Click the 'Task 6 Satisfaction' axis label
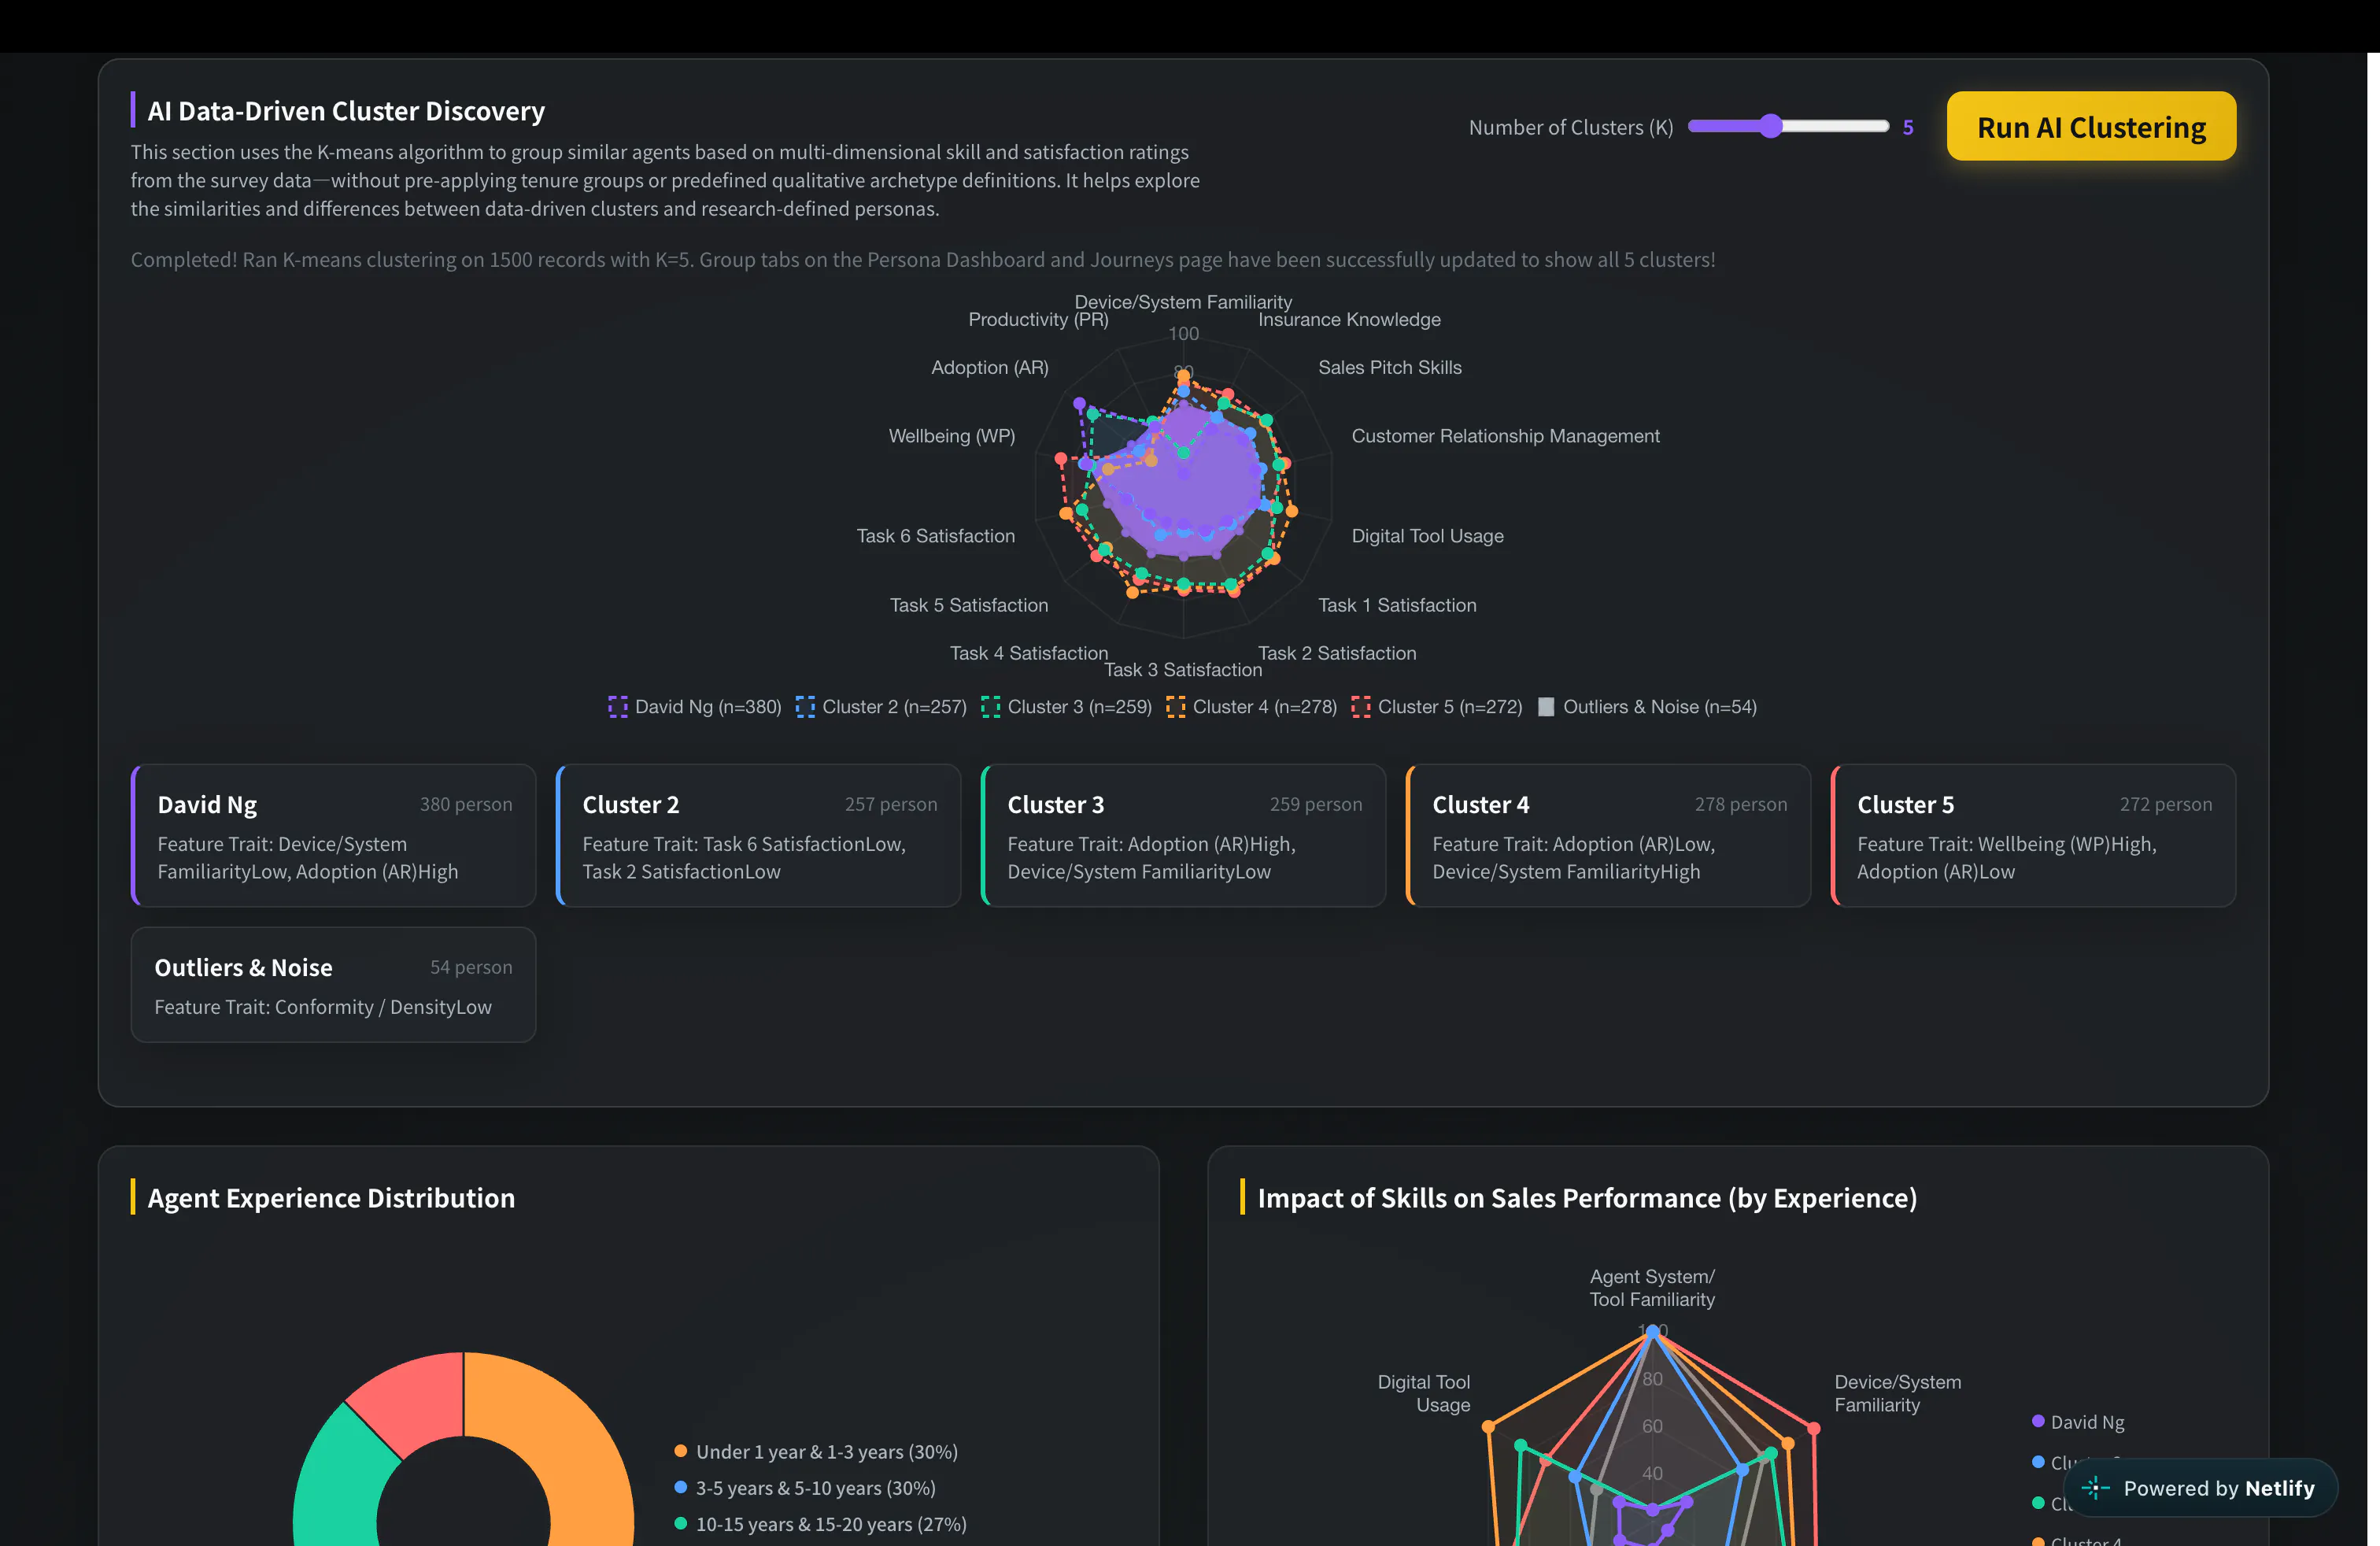Viewport: 2380px width, 1546px height. pos(936,536)
